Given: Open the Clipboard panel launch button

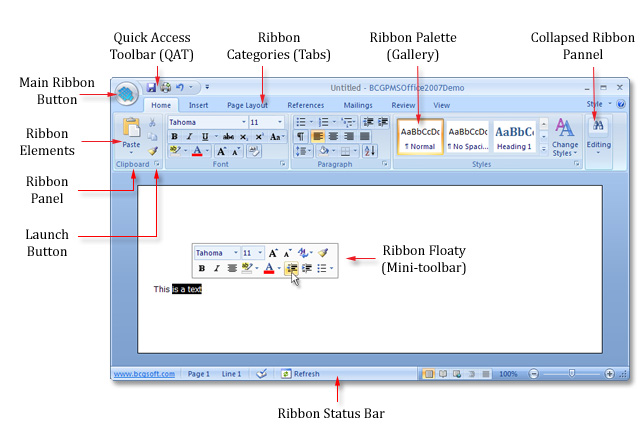Looking at the screenshot, I should point(157,164).
